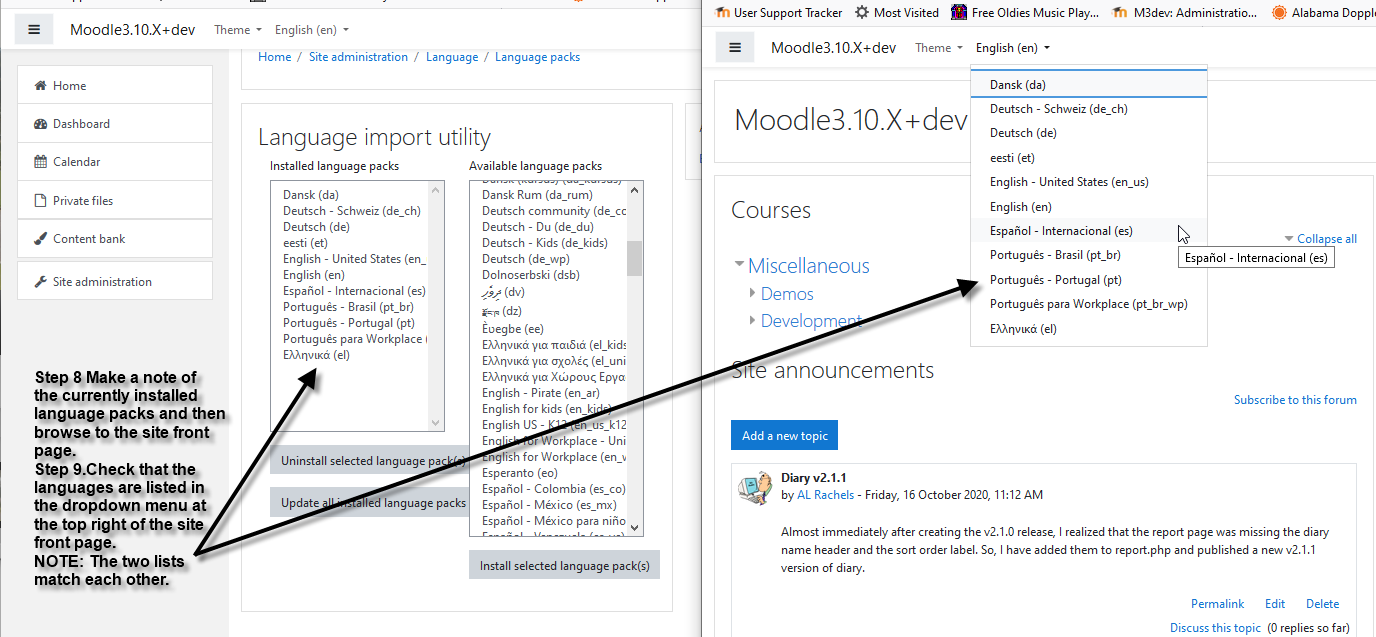
Task: Select Português - Brasil (pt_br) in dropdown
Action: click(x=1089, y=255)
